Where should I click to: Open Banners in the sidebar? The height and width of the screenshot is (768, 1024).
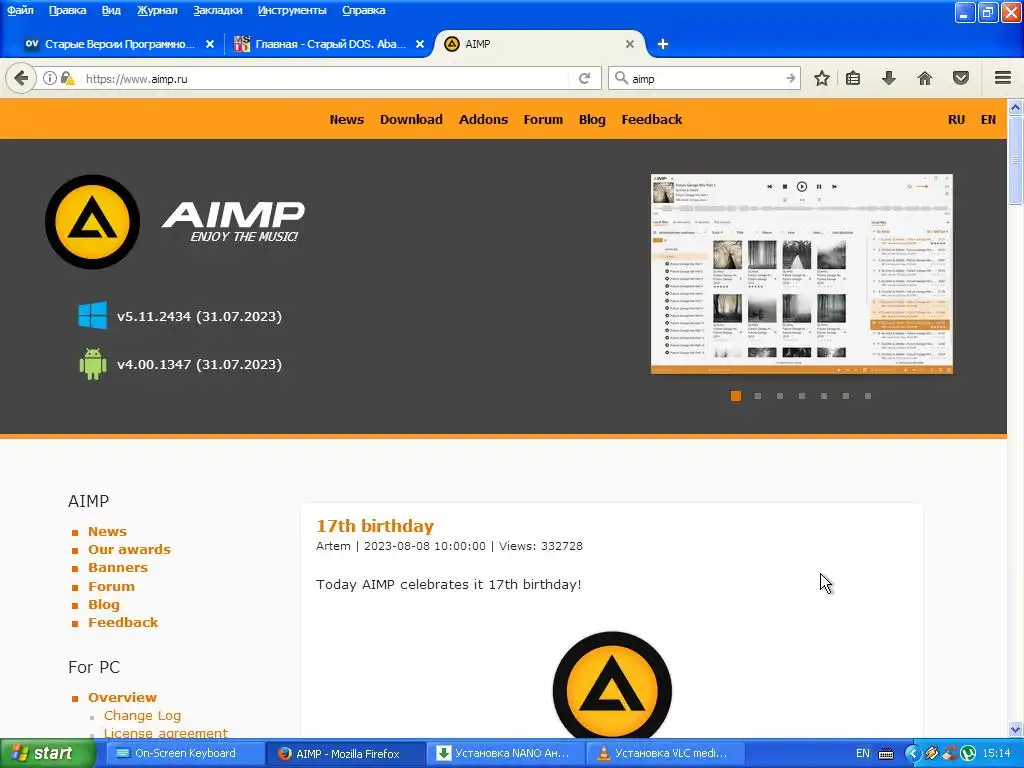[118, 568]
